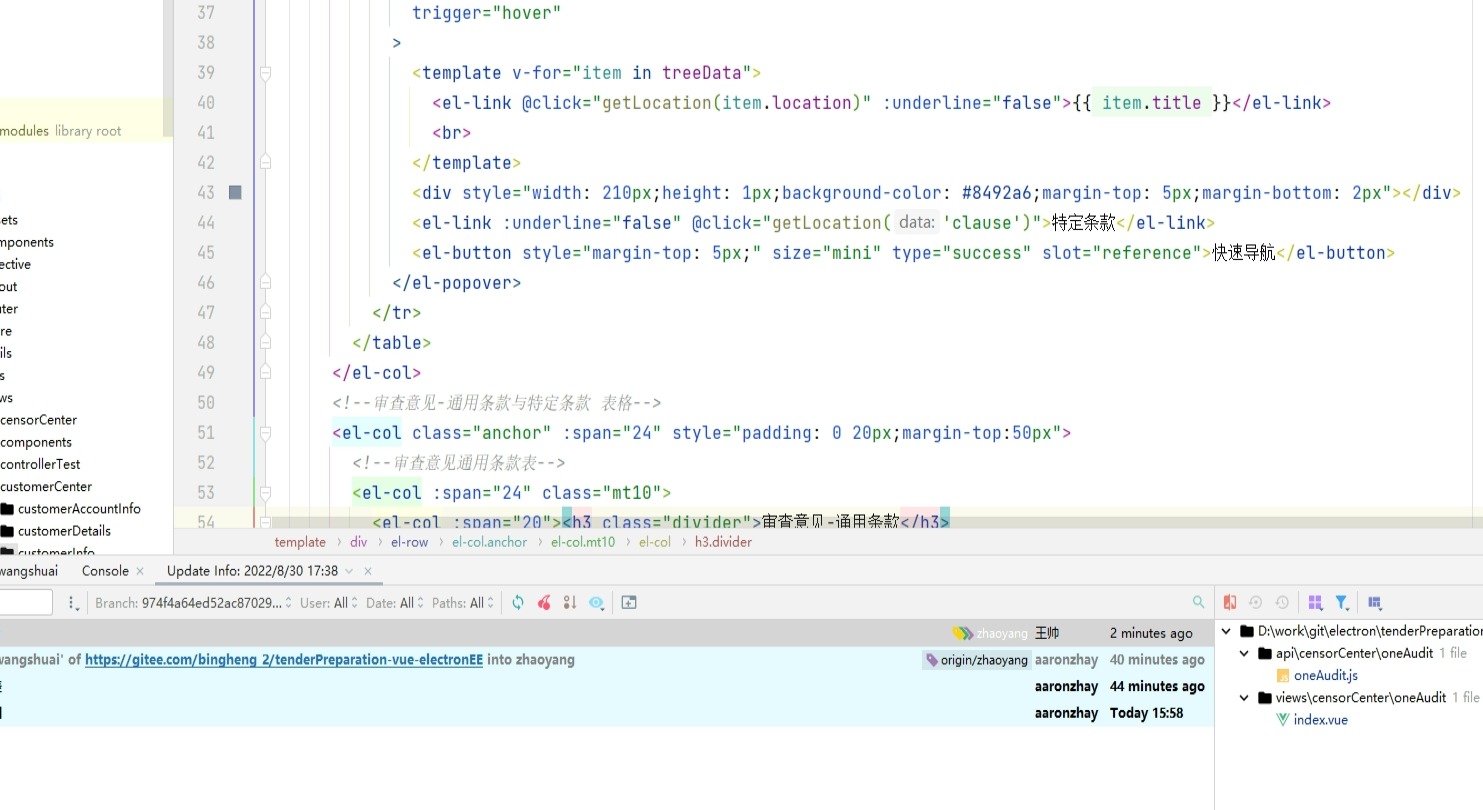The width and height of the screenshot is (1483, 810).
Task: Click the Revert Selected Changes icon
Action: (x=1256, y=602)
